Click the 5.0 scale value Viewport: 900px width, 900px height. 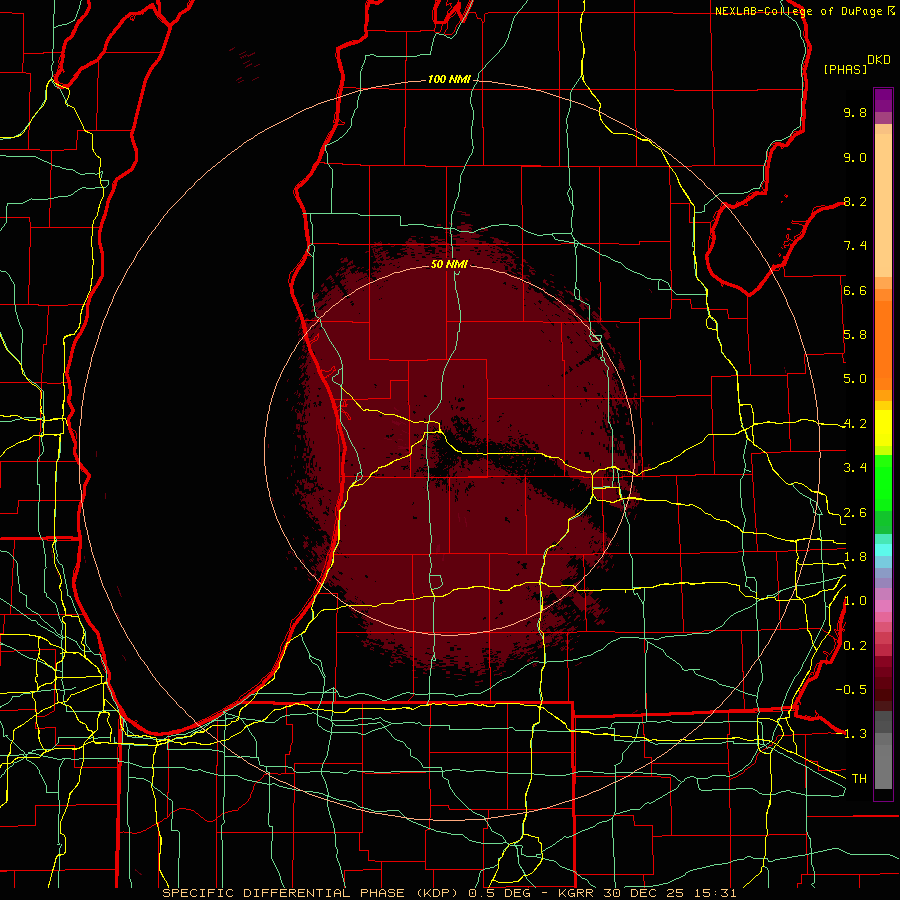(x=855, y=379)
